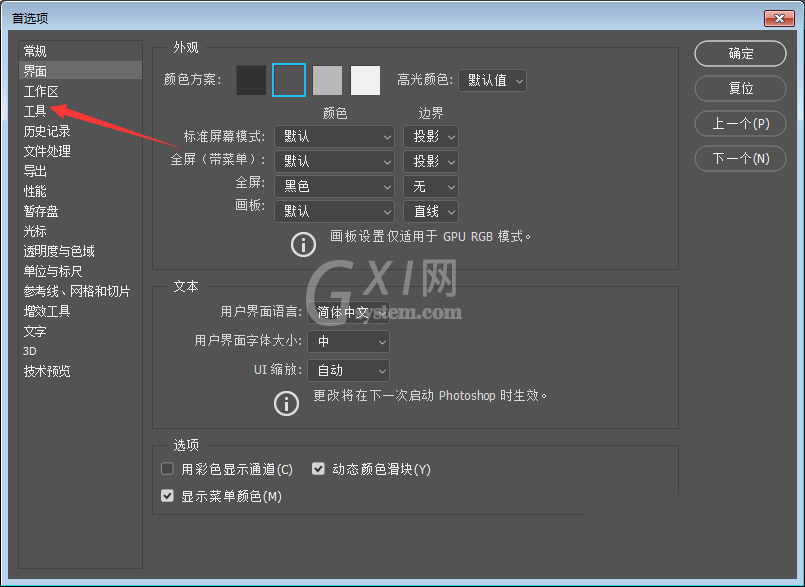Image resolution: width=805 pixels, height=587 pixels.
Task: Open the 文件处理 preferences category
Action: click(x=81, y=151)
